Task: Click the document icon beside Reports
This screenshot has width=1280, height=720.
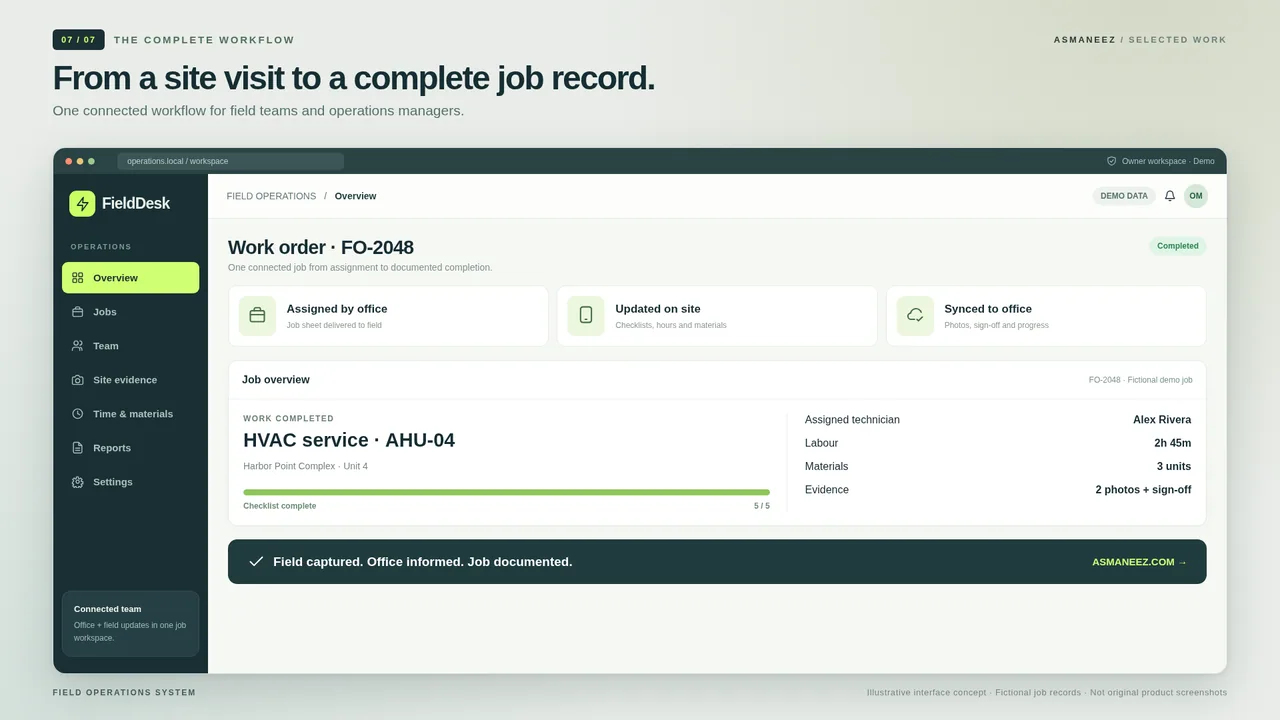Action: click(78, 448)
